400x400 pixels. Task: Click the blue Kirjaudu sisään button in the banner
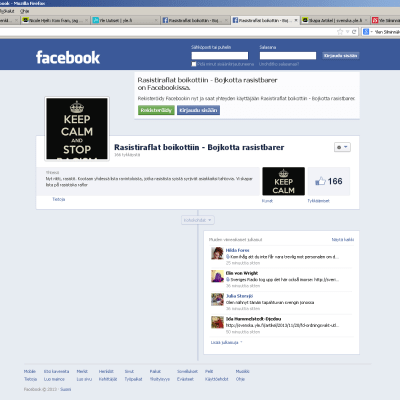click(x=198, y=110)
